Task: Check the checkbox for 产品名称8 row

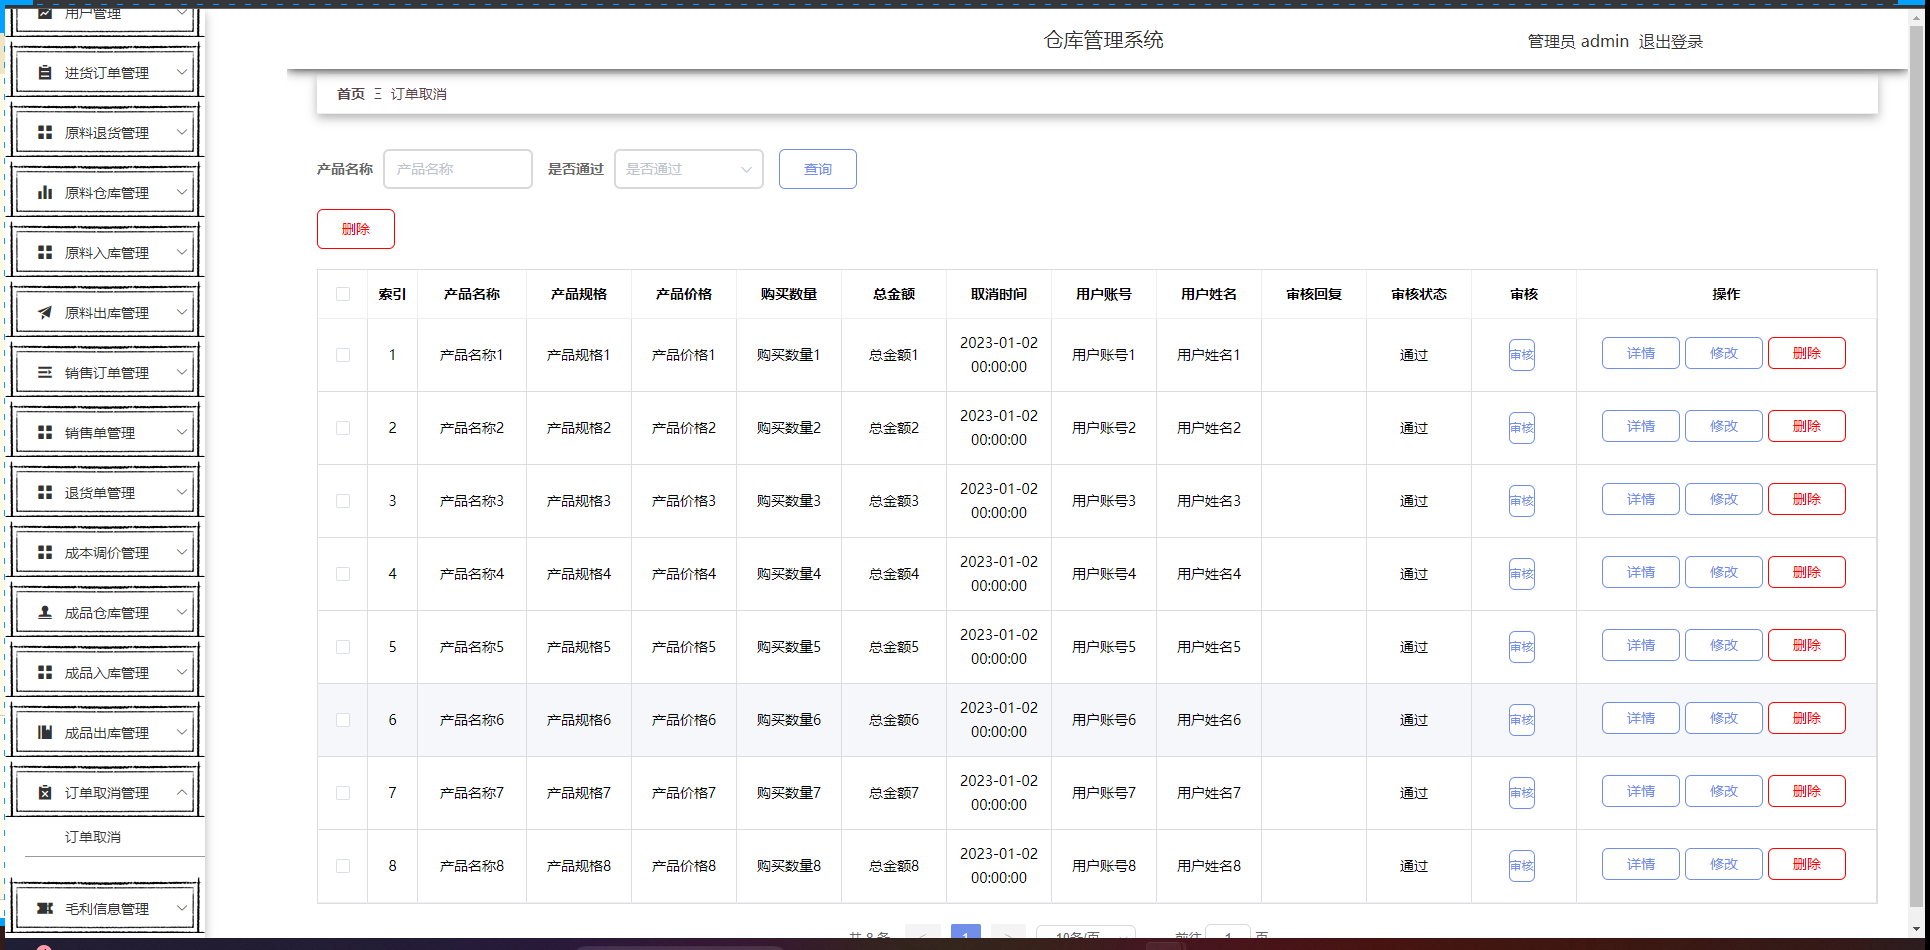Action: click(x=343, y=866)
